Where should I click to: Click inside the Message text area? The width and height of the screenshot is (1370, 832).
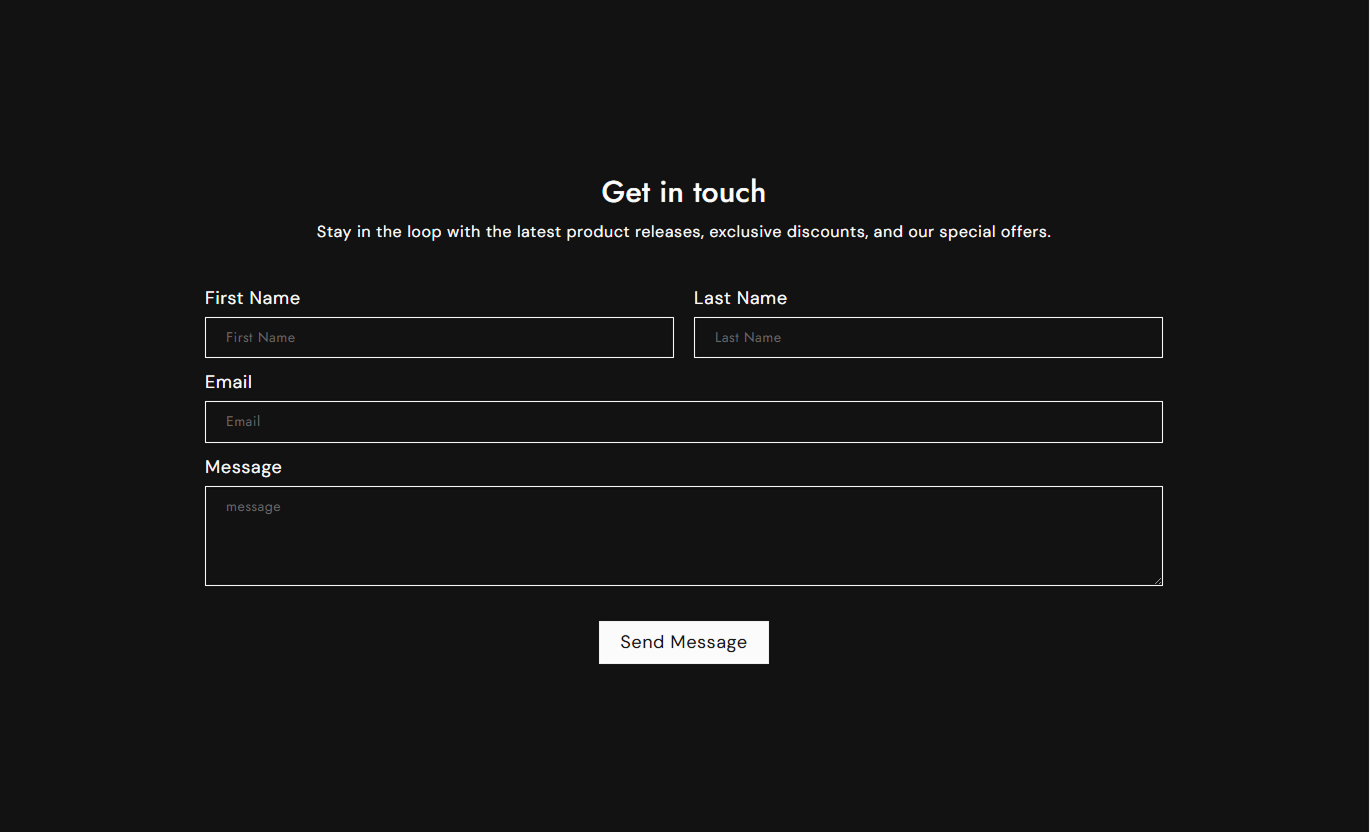point(684,536)
